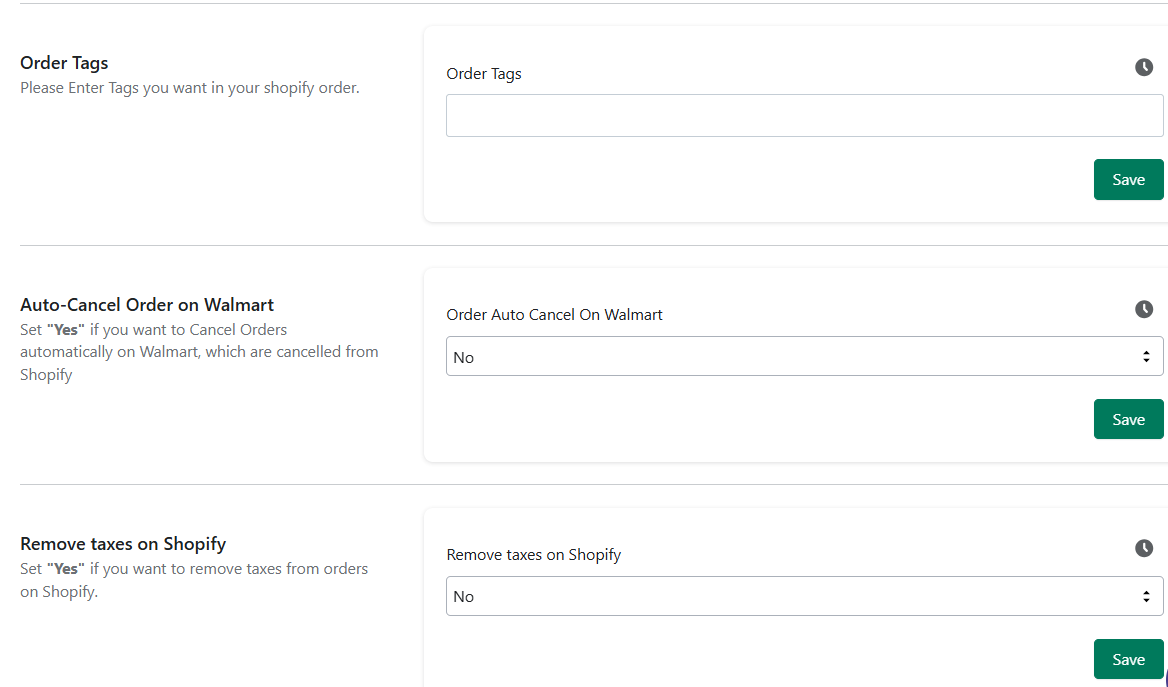Click the field label "Order Auto Cancel On Walmart"
This screenshot has width=1168, height=687.
554,314
